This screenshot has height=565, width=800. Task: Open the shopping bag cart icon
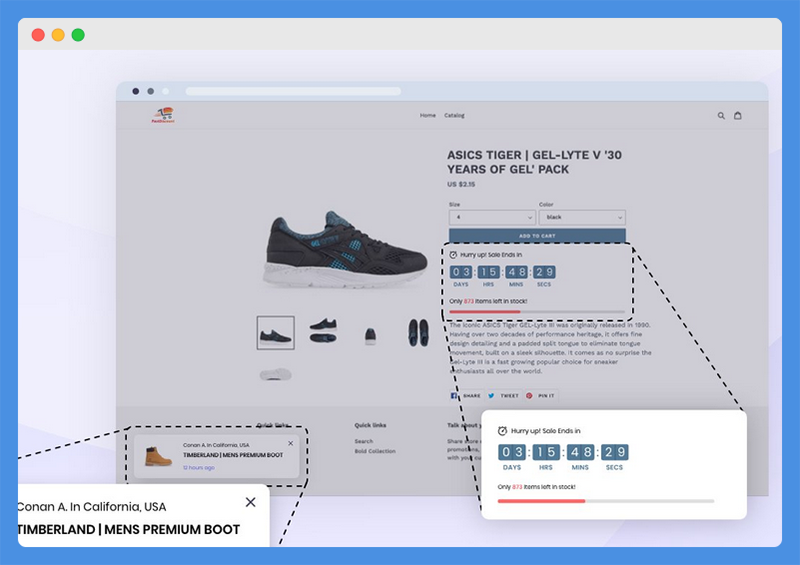coord(738,115)
